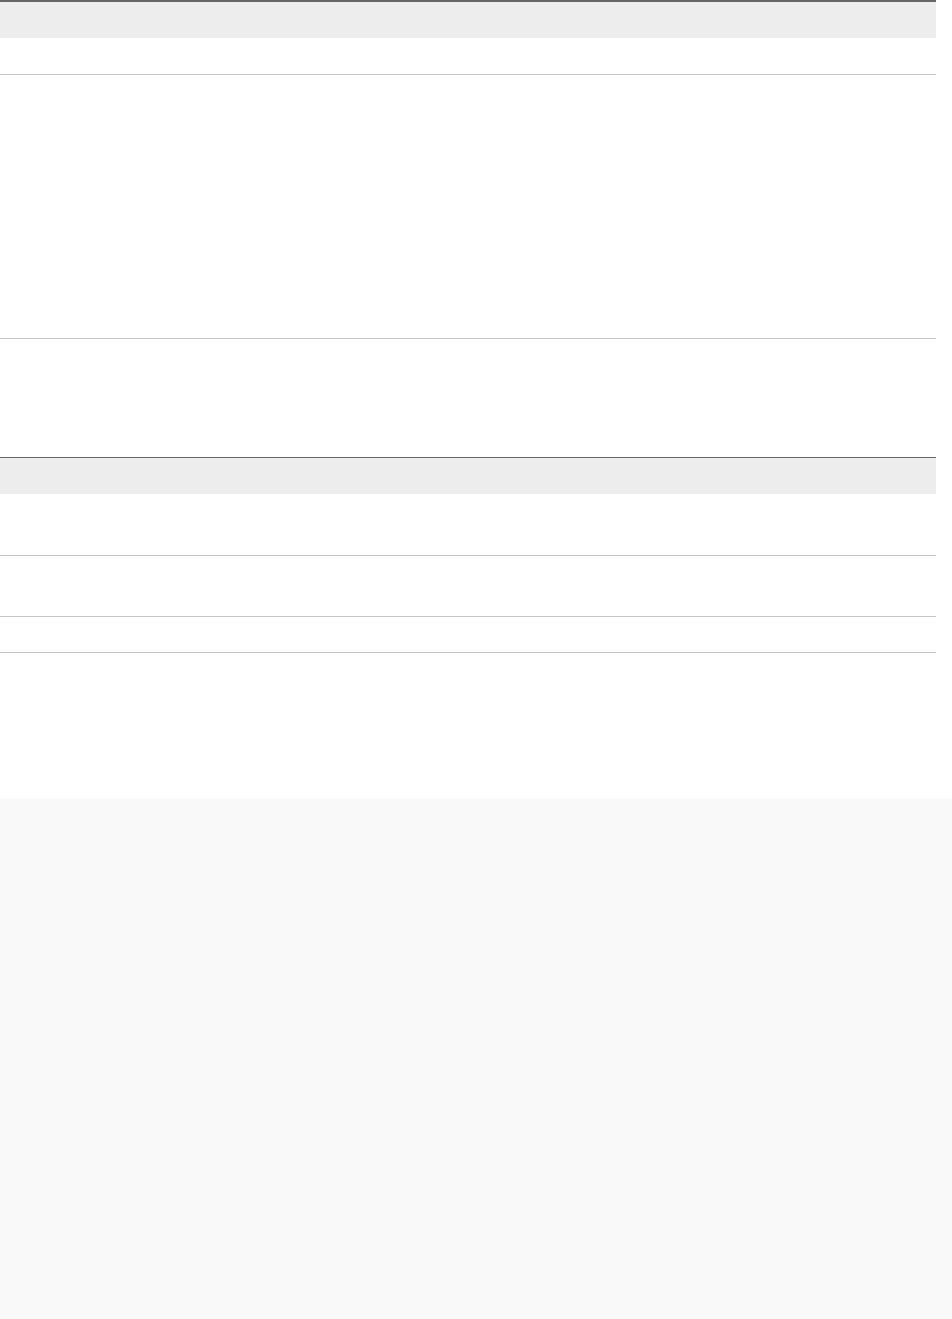Click the light-gray panel's center area

[x=476, y=1059]
